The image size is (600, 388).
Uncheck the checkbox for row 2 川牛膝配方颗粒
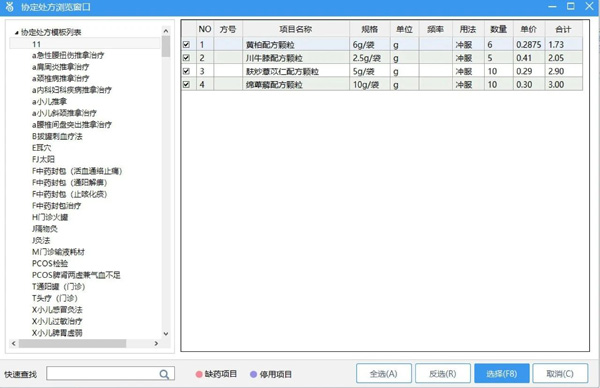coord(186,58)
